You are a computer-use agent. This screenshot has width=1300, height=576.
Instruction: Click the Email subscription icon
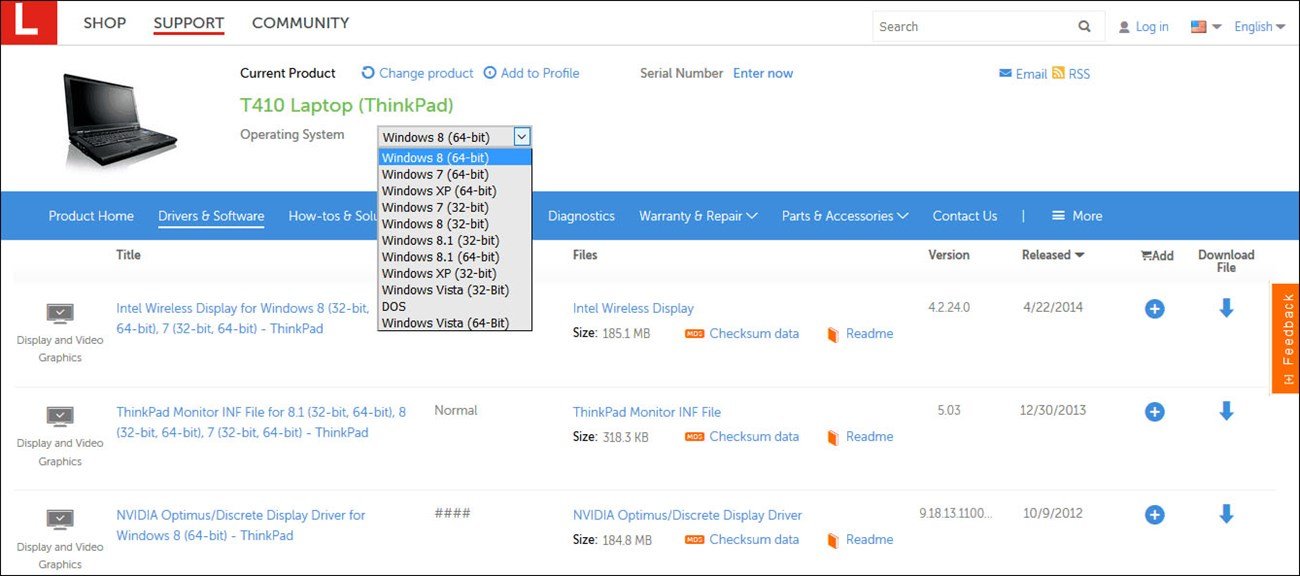pyautogui.click(x=1005, y=73)
